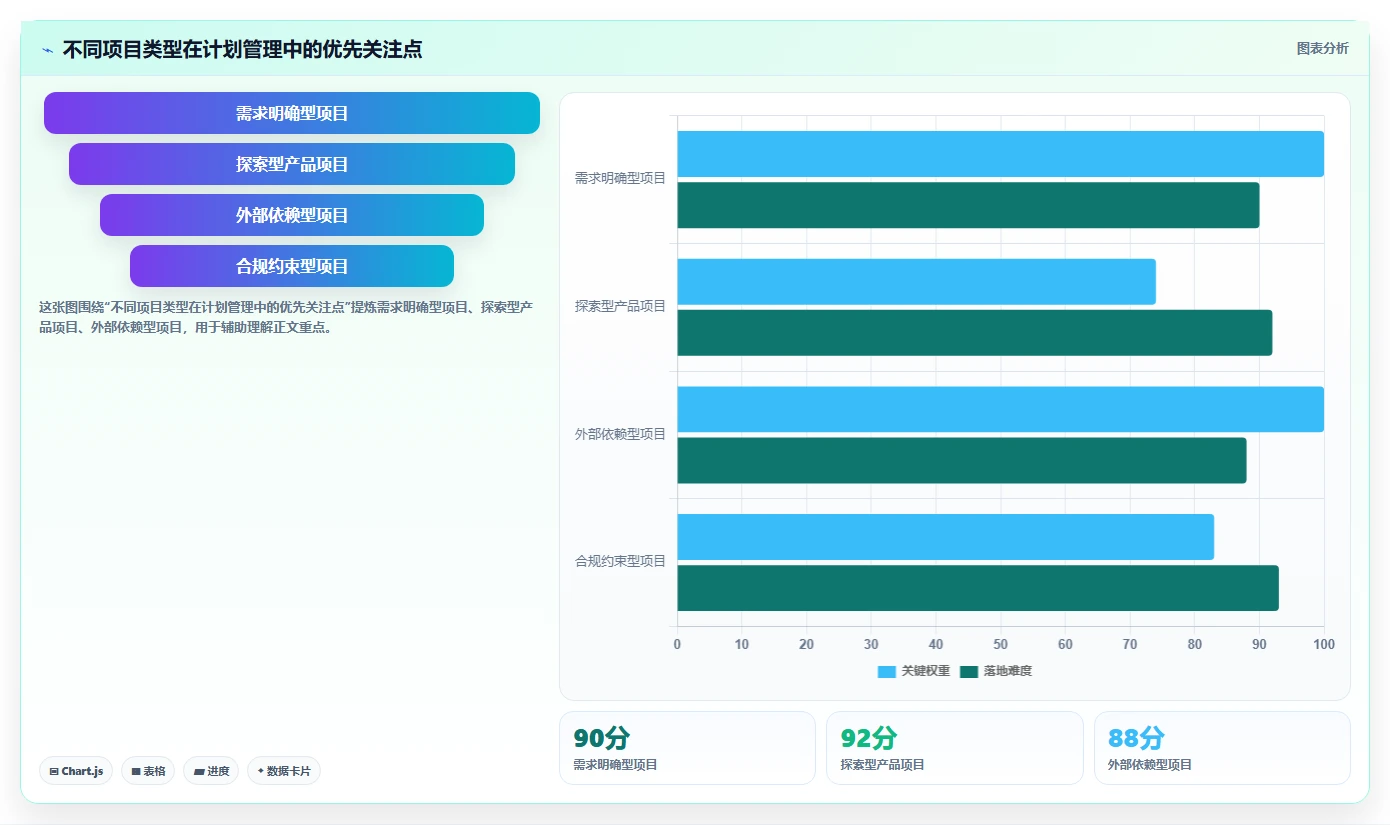Click the x-axis tick label 100
The width and height of the screenshot is (1390, 825).
pyautogui.click(x=1324, y=645)
